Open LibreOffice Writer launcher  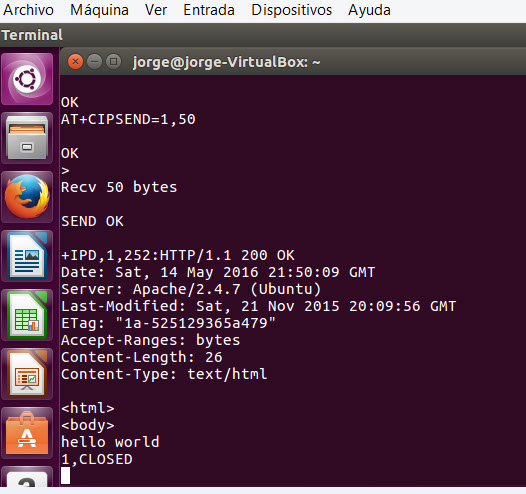(x=27, y=256)
